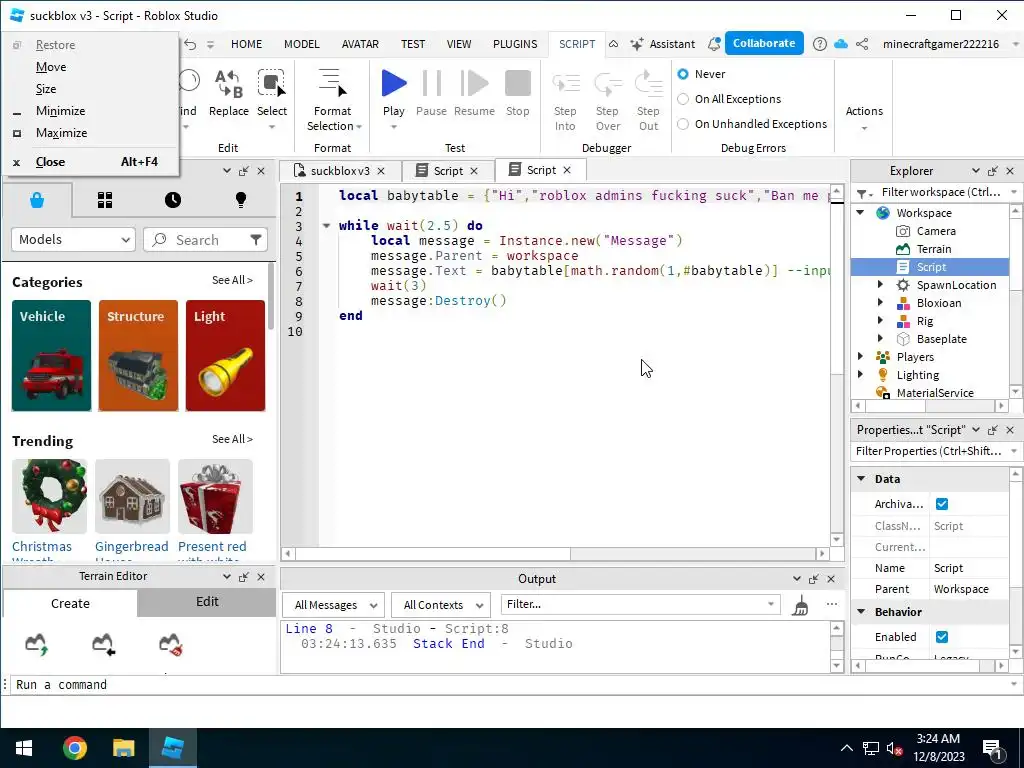
Task: Expand the Bloxioan tree node
Action: pyautogui.click(x=880, y=303)
